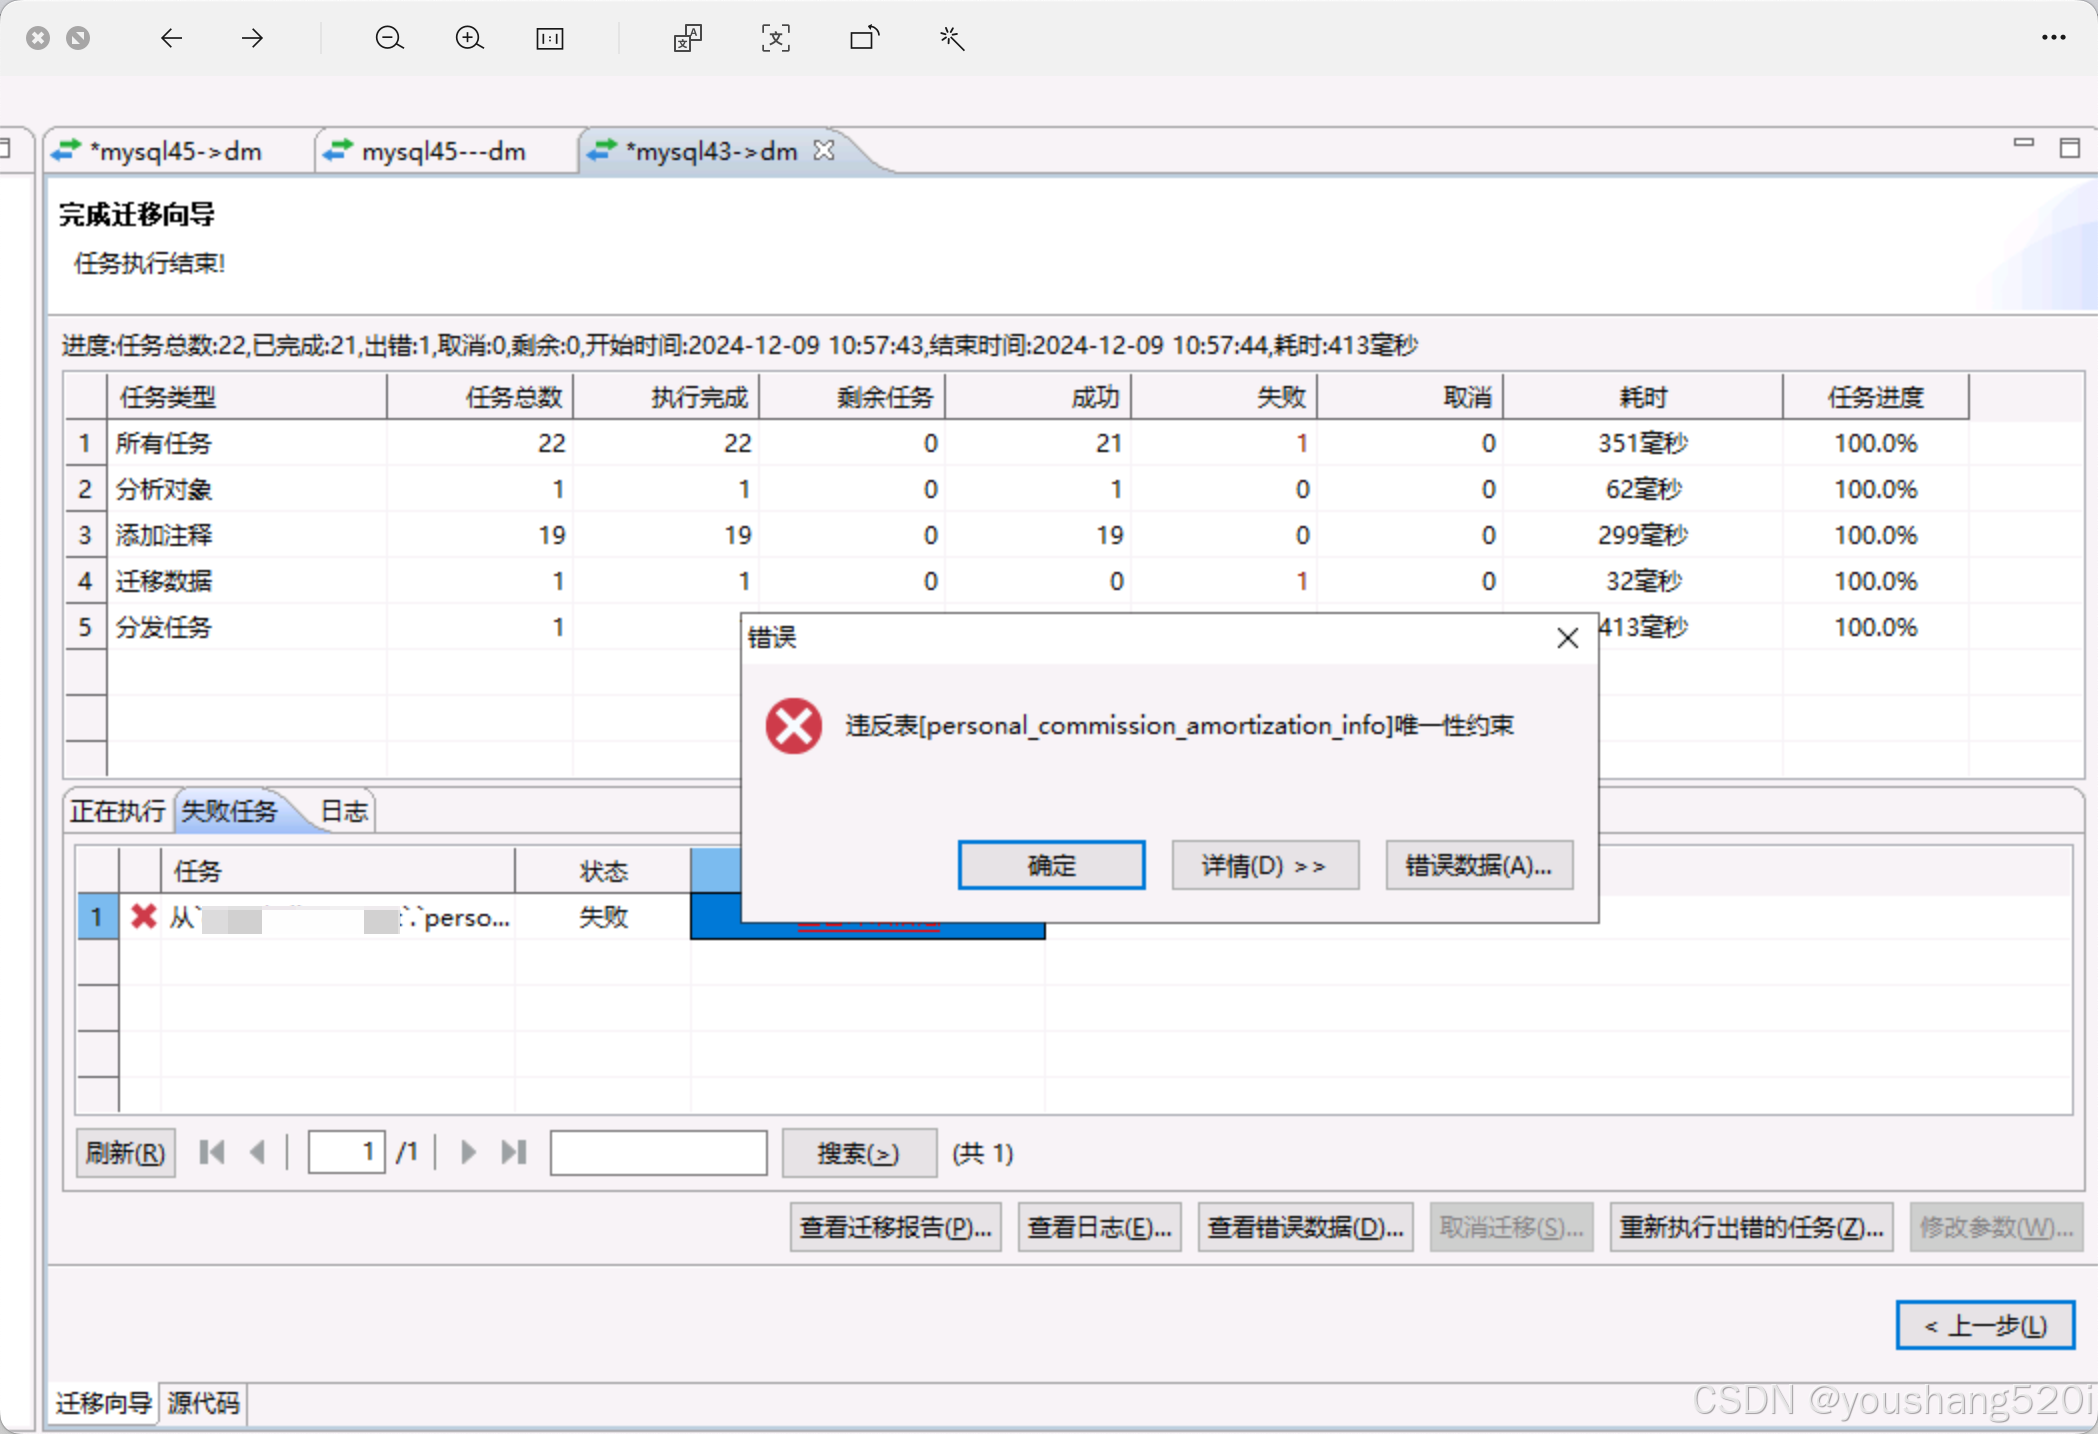The width and height of the screenshot is (2098, 1434).
Task: Go to the last page of failed tasks
Action: 514,1152
